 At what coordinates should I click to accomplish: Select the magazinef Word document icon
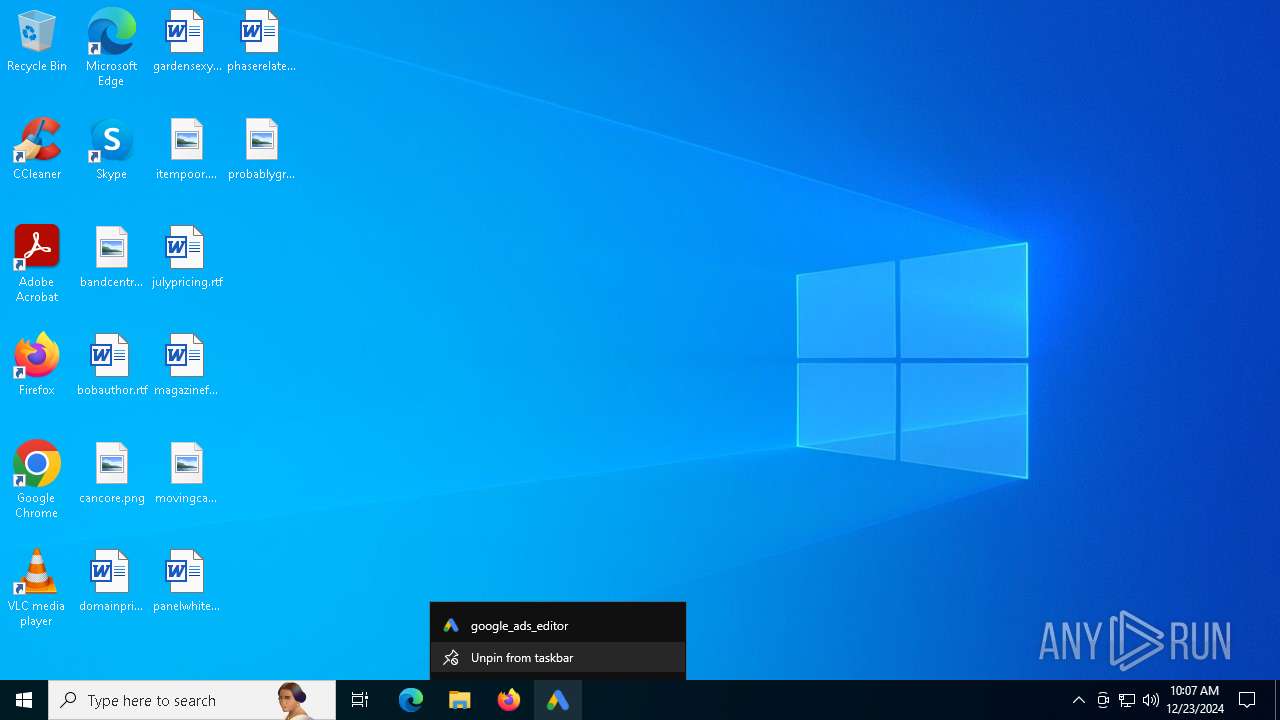186,366
